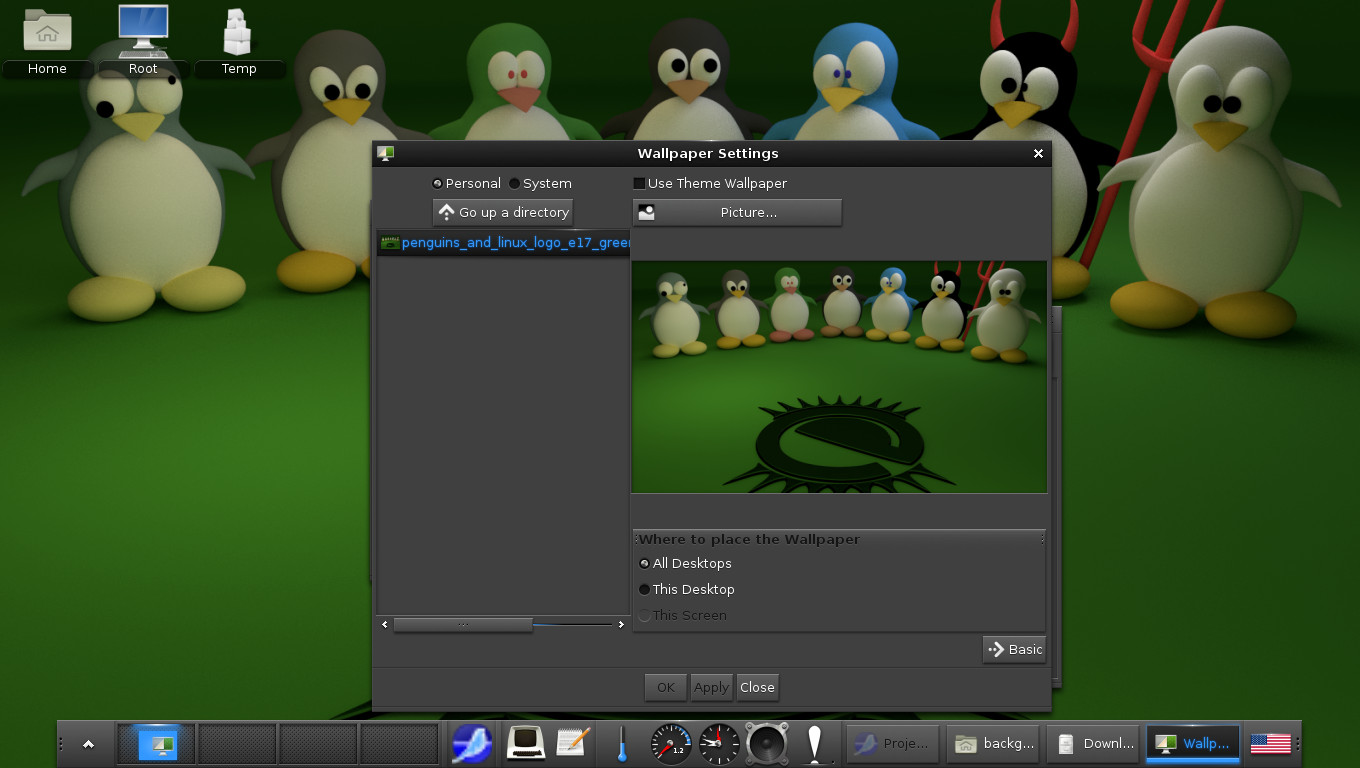This screenshot has width=1360, height=768.
Task: Click the Where to place the Wallpaper frame header
Action: pos(839,539)
